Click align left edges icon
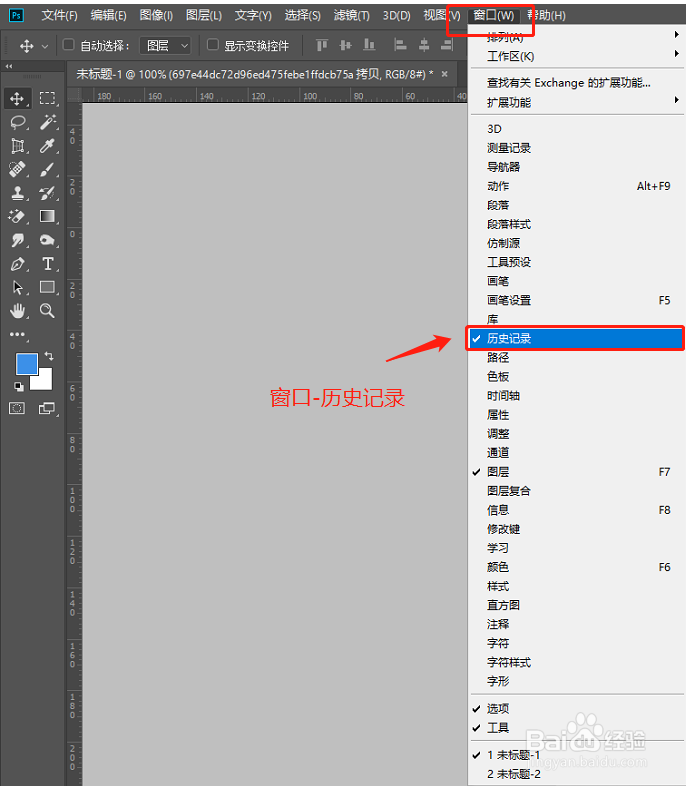 point(400,46)
